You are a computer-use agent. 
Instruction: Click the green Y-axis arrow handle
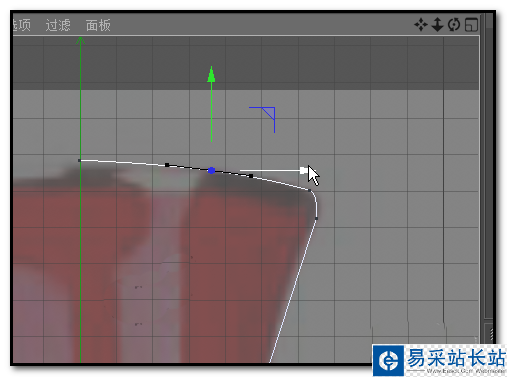[211, 74]
